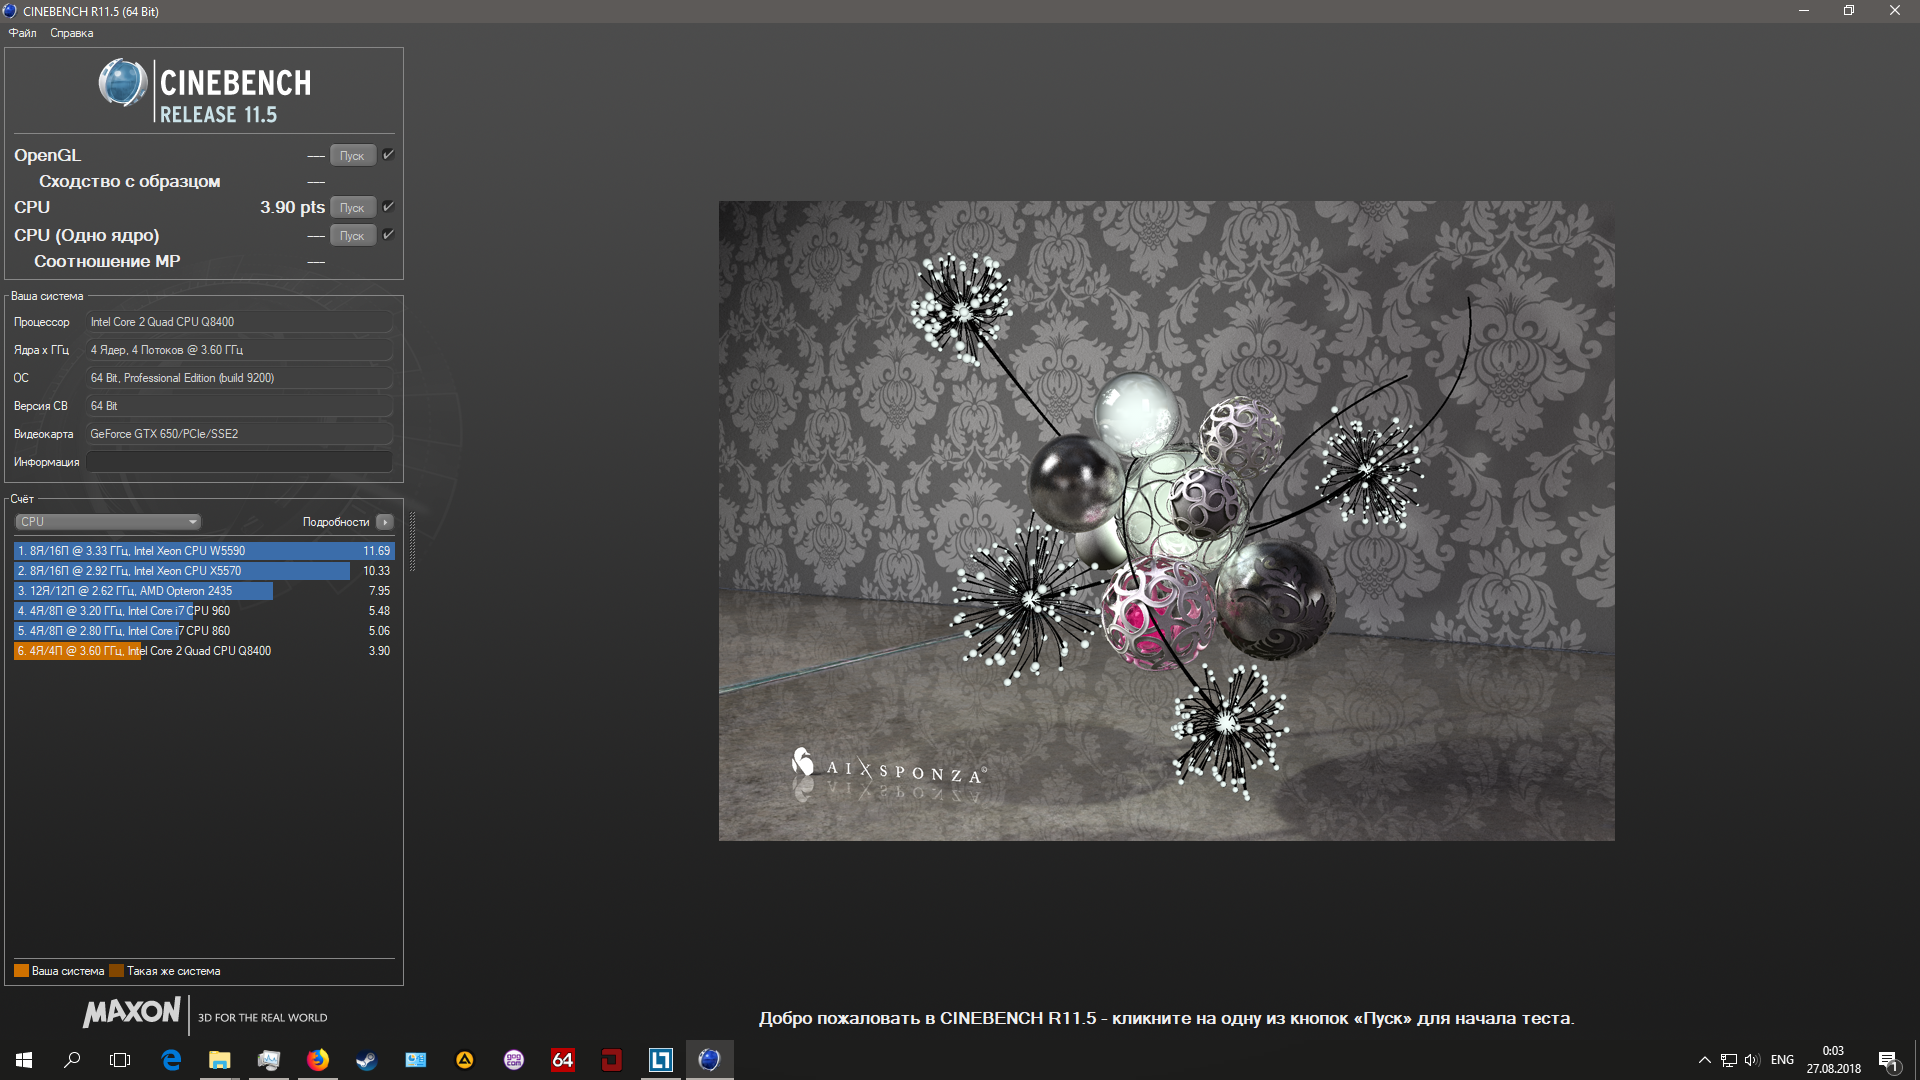Viewport: 1920px width, 1080px height.
Task: Click the Видеокарта field with GeForce GTX 650
Action: tap(239, 434)
